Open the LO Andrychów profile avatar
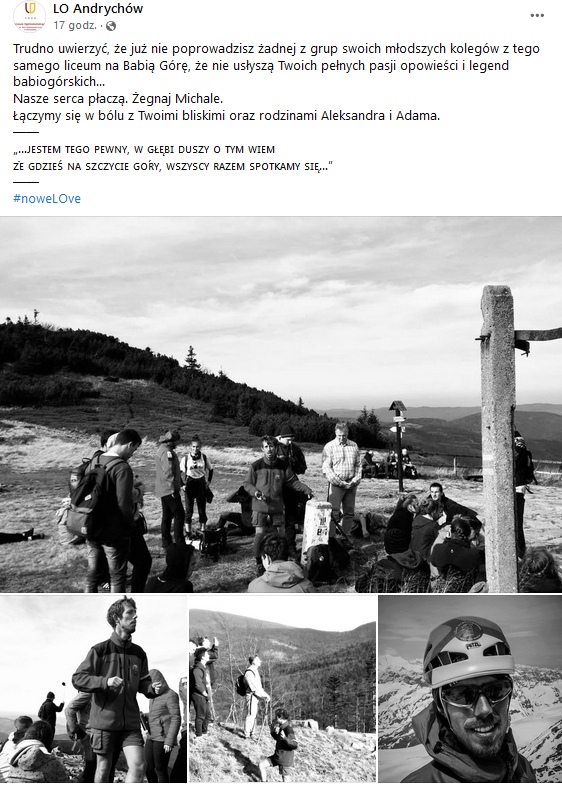Viewport: 562px width, 790px height. point(29,16)
